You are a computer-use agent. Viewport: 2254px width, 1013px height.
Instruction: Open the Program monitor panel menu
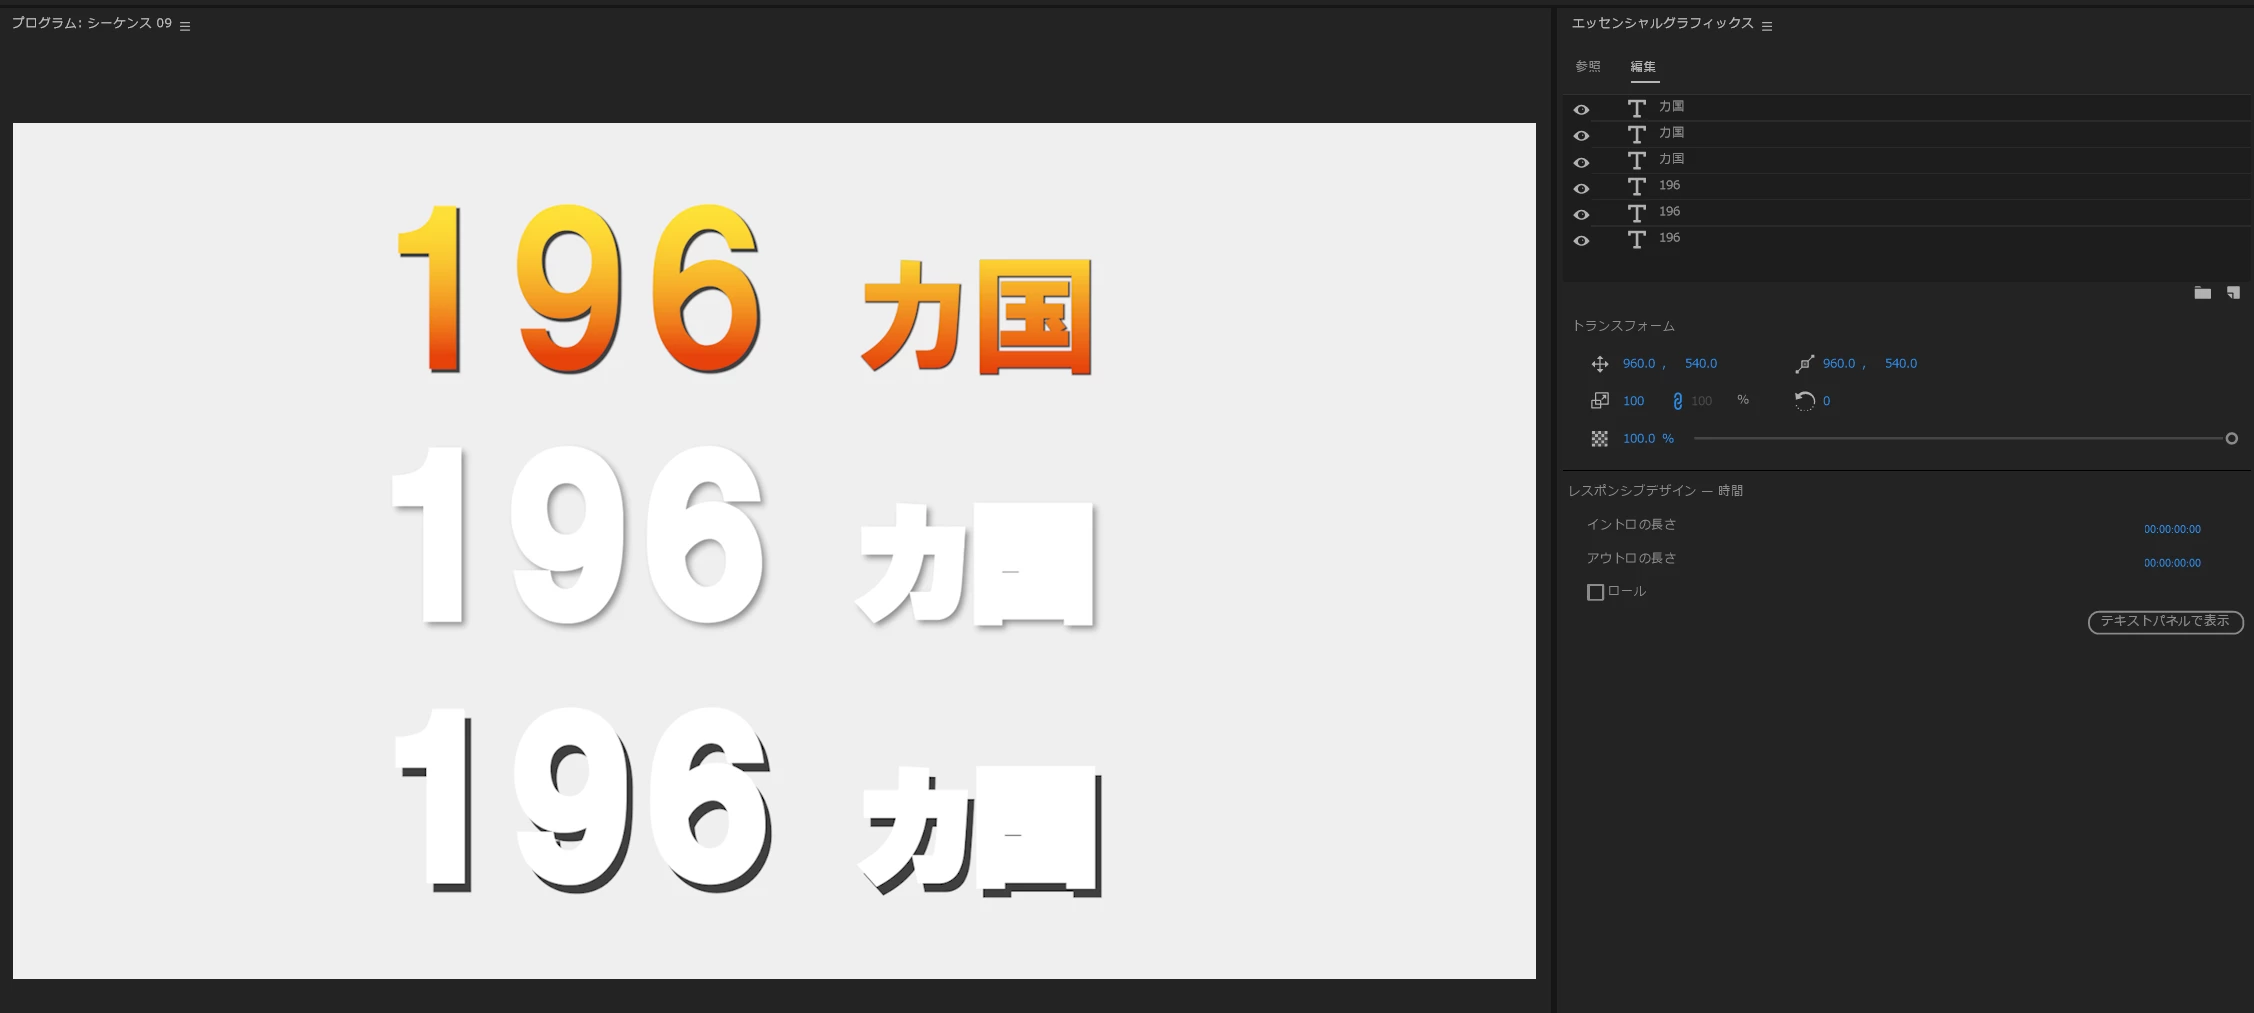pyautogui.click(x=185, y=26)
